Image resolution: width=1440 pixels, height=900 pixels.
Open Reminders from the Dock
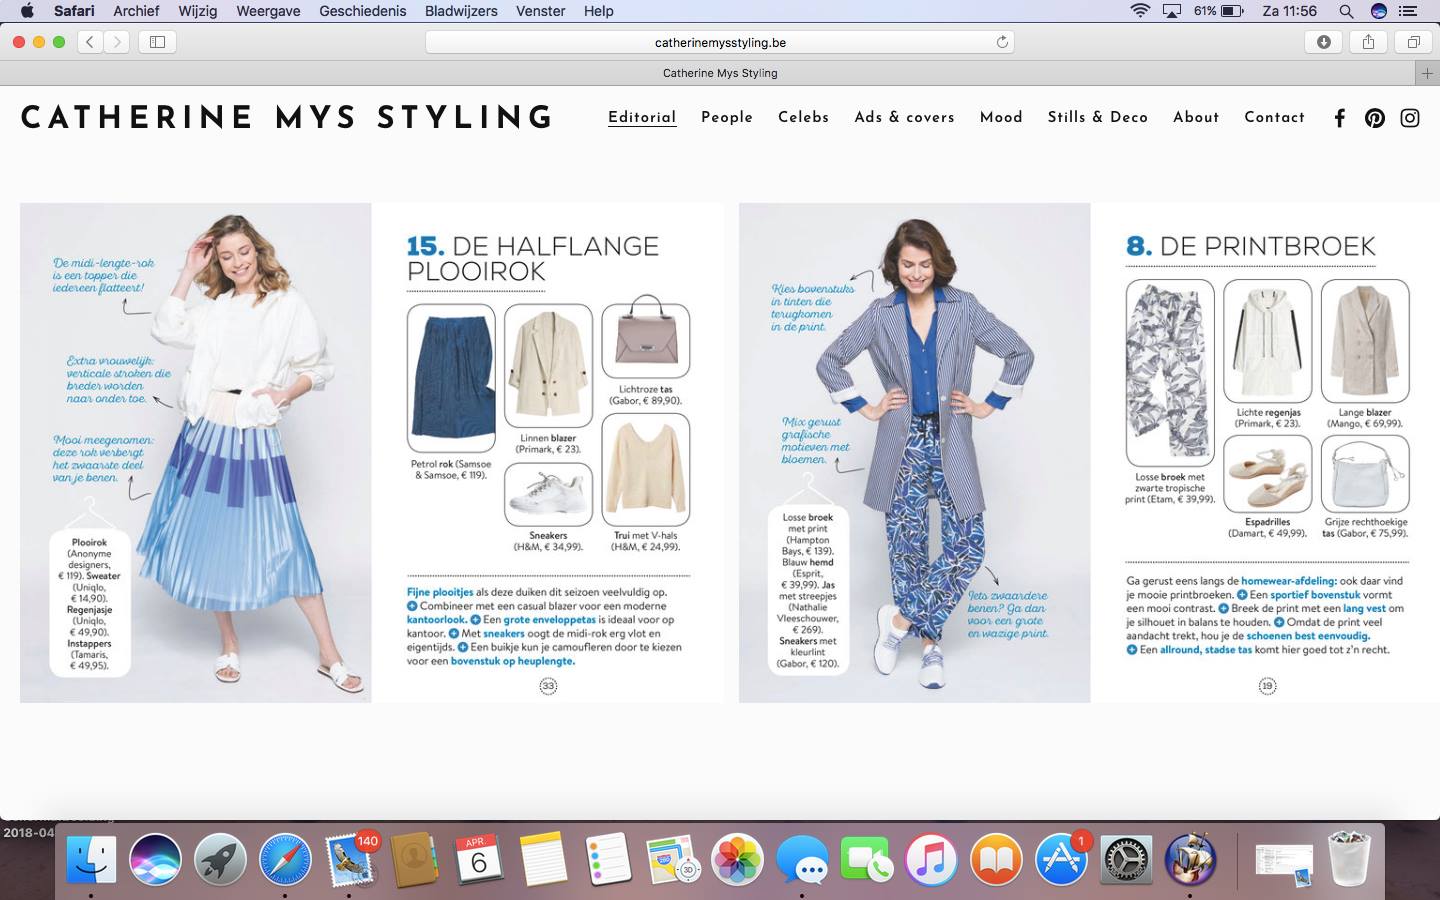[x=608, y=859]
